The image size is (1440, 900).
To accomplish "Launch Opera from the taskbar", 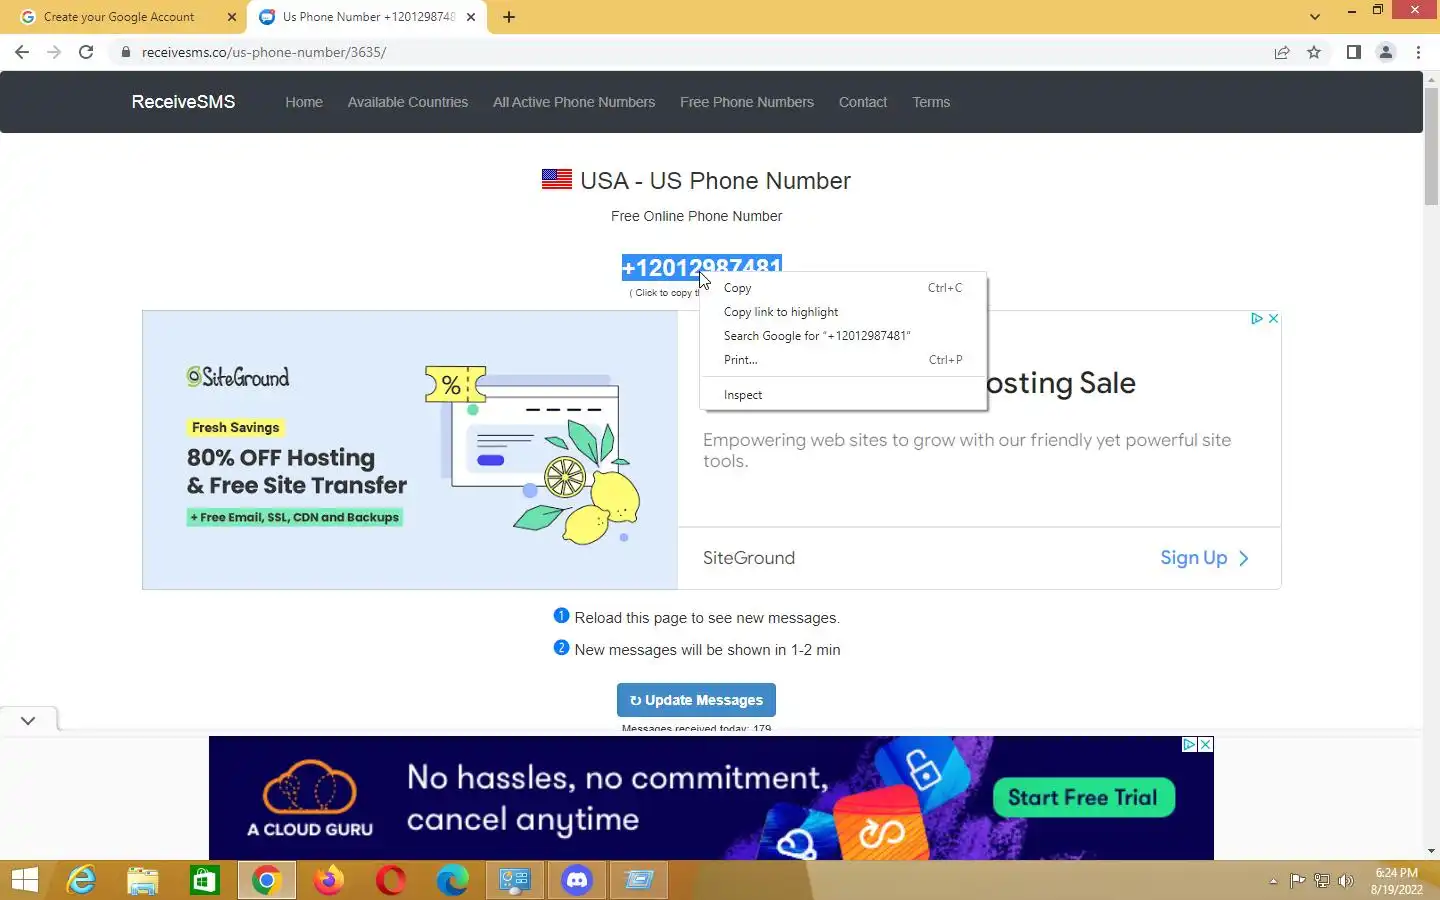I will (x=391, y=880).
